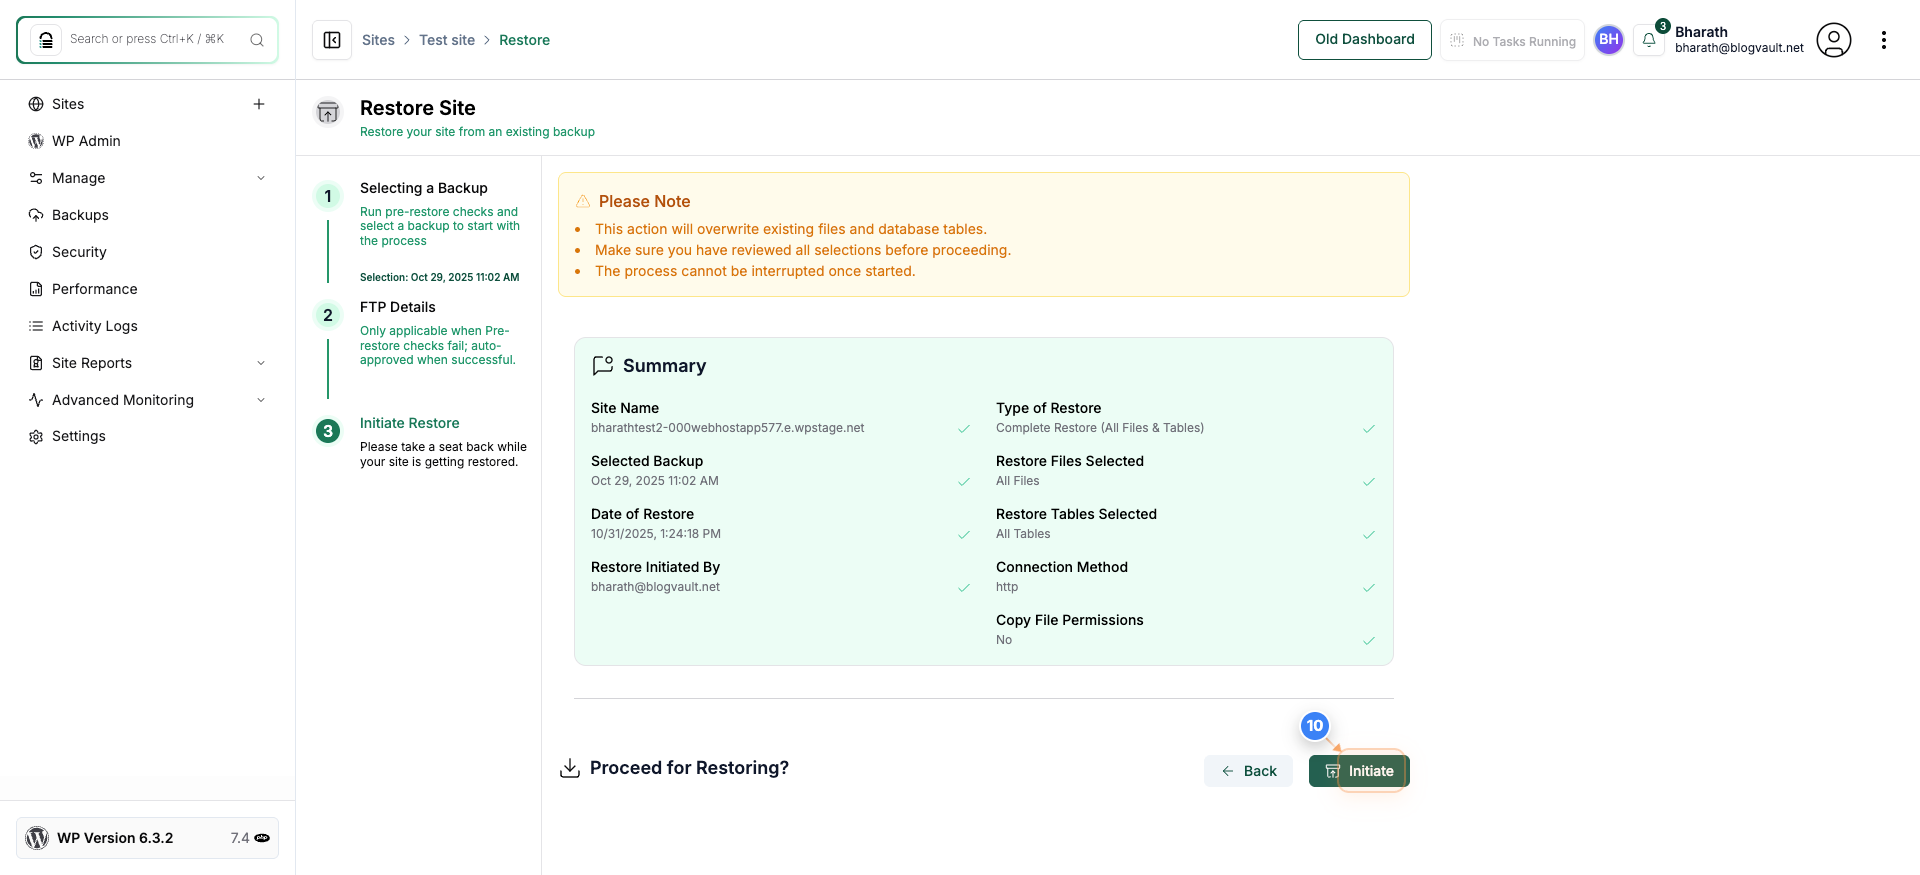Open Settings in the sidebar

click(148, 437)
